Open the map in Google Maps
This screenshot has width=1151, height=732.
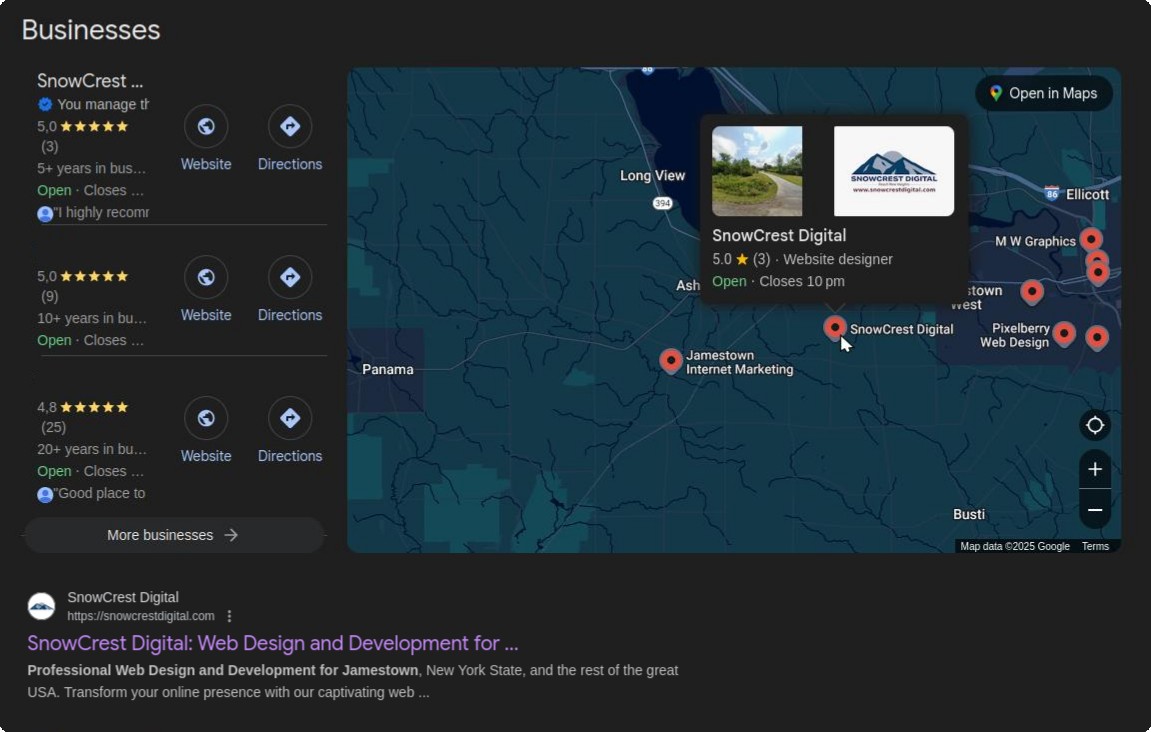(x=1043, y=94)
